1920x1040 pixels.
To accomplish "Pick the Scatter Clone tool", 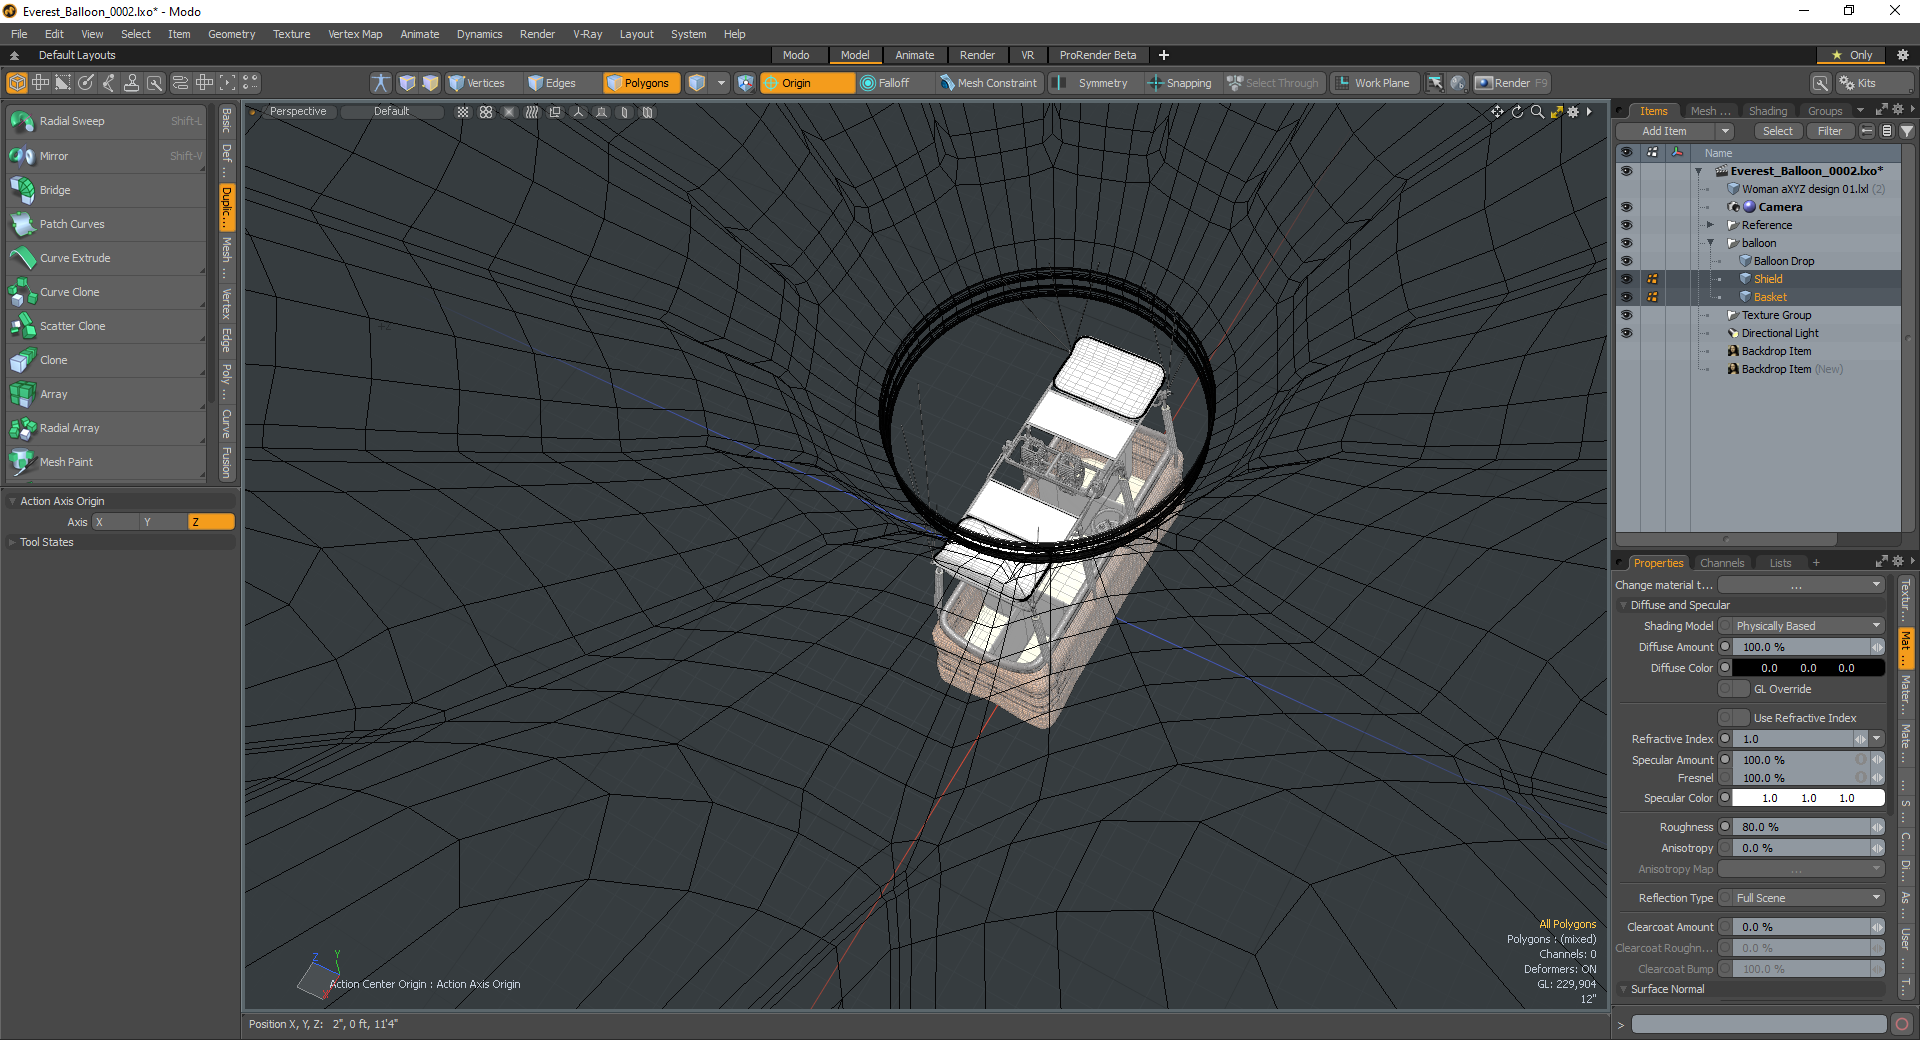I will [72, 326].
